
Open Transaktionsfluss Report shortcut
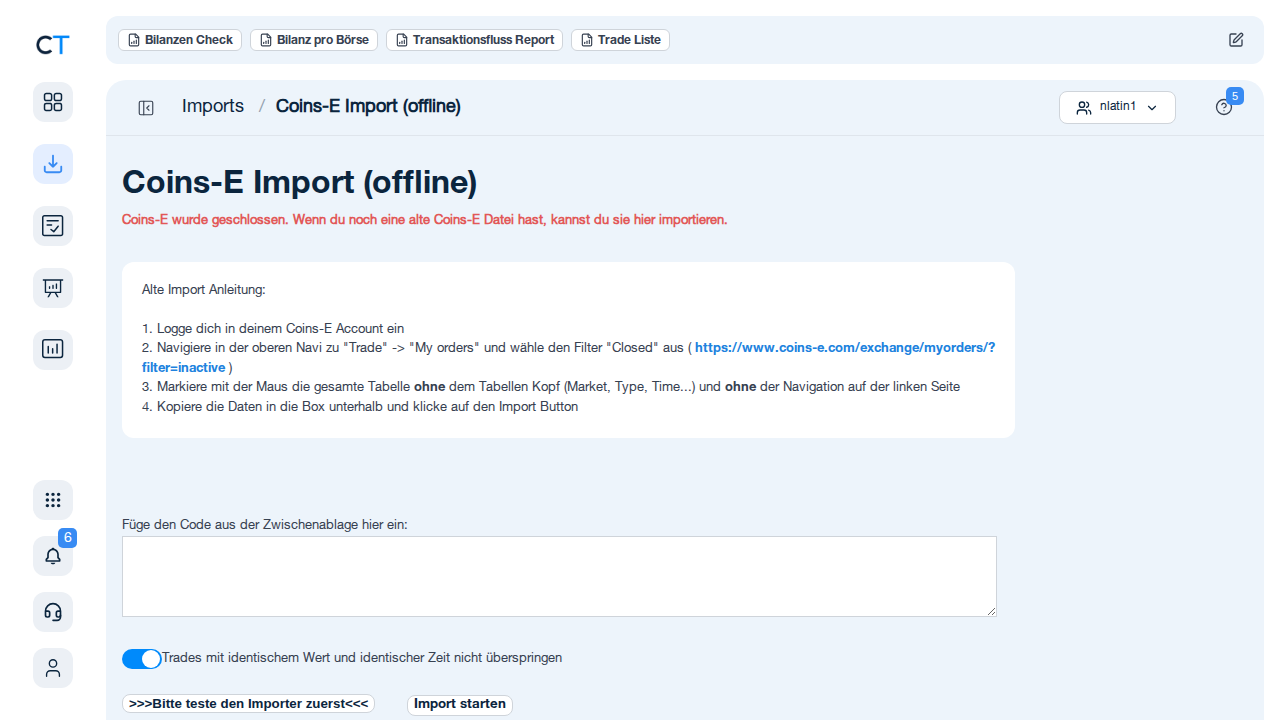474,40
